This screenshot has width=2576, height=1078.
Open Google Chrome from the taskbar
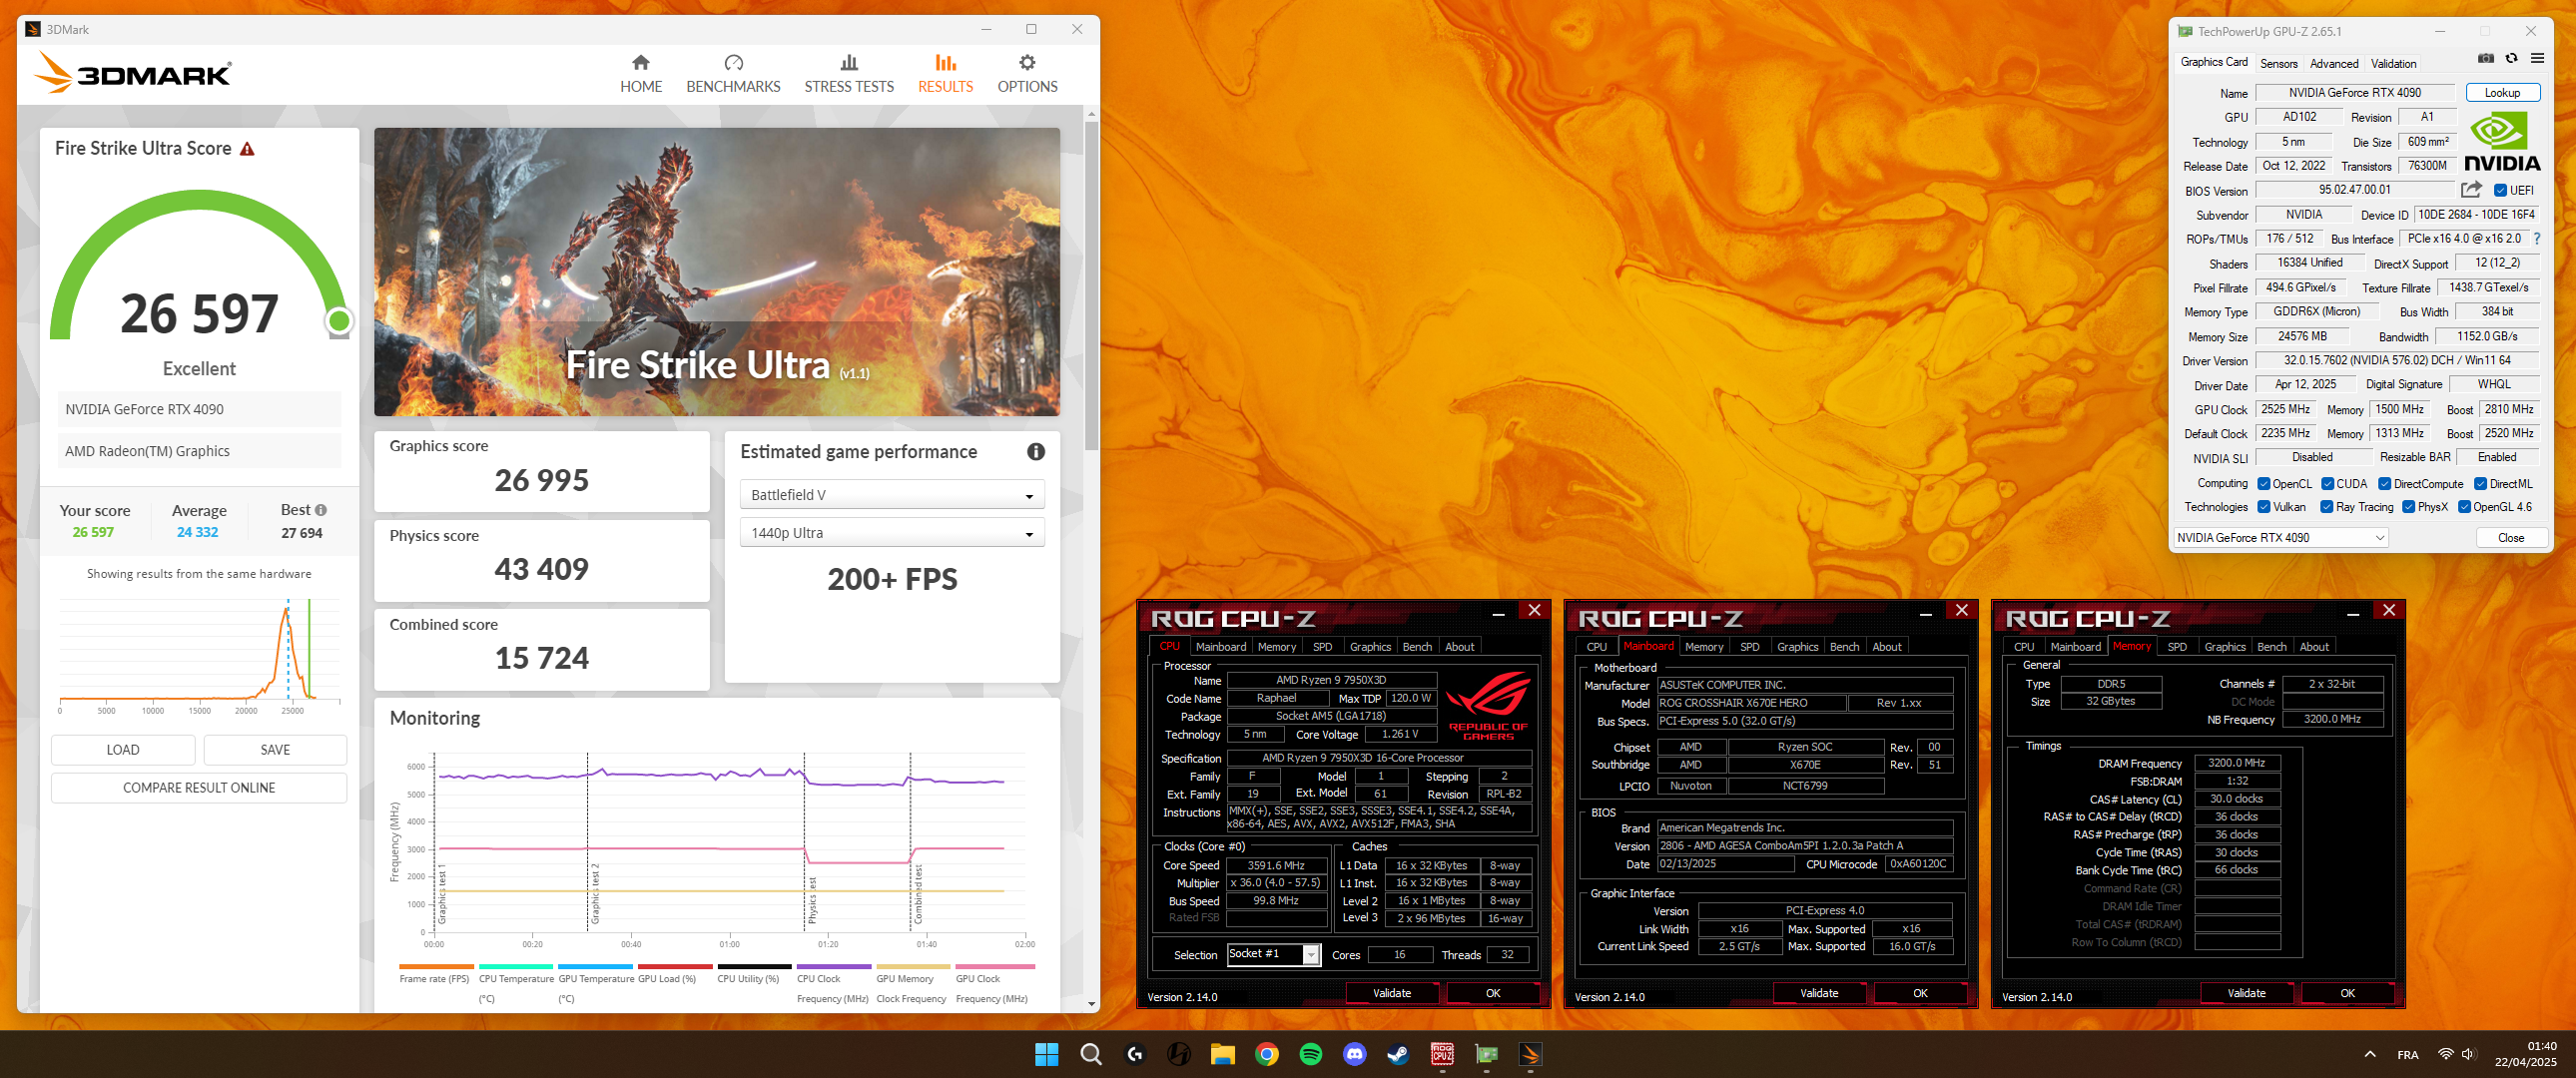click(1267, 1054)
